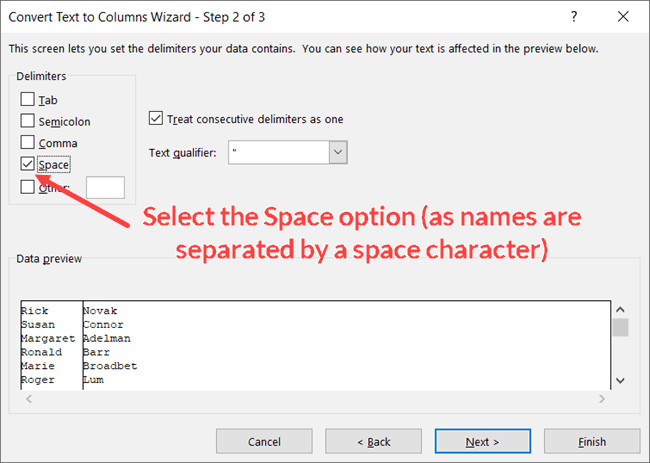Click the Other delimiter text field

[x=105, y=187]
